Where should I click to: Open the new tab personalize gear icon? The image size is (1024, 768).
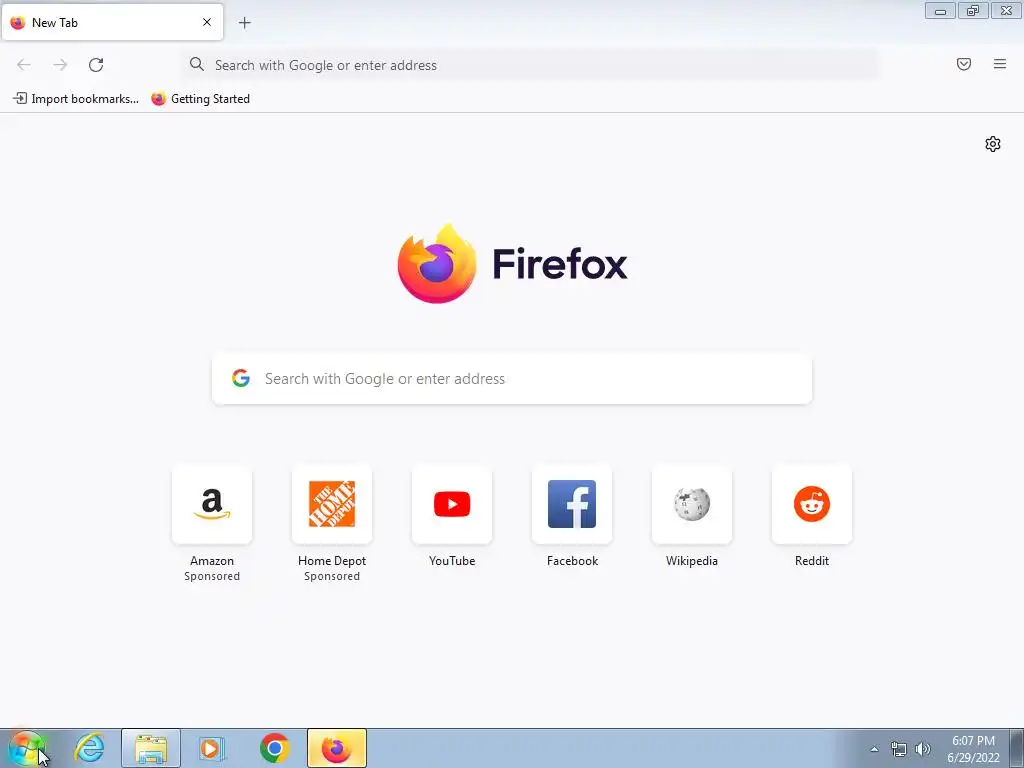coord(993,144)
